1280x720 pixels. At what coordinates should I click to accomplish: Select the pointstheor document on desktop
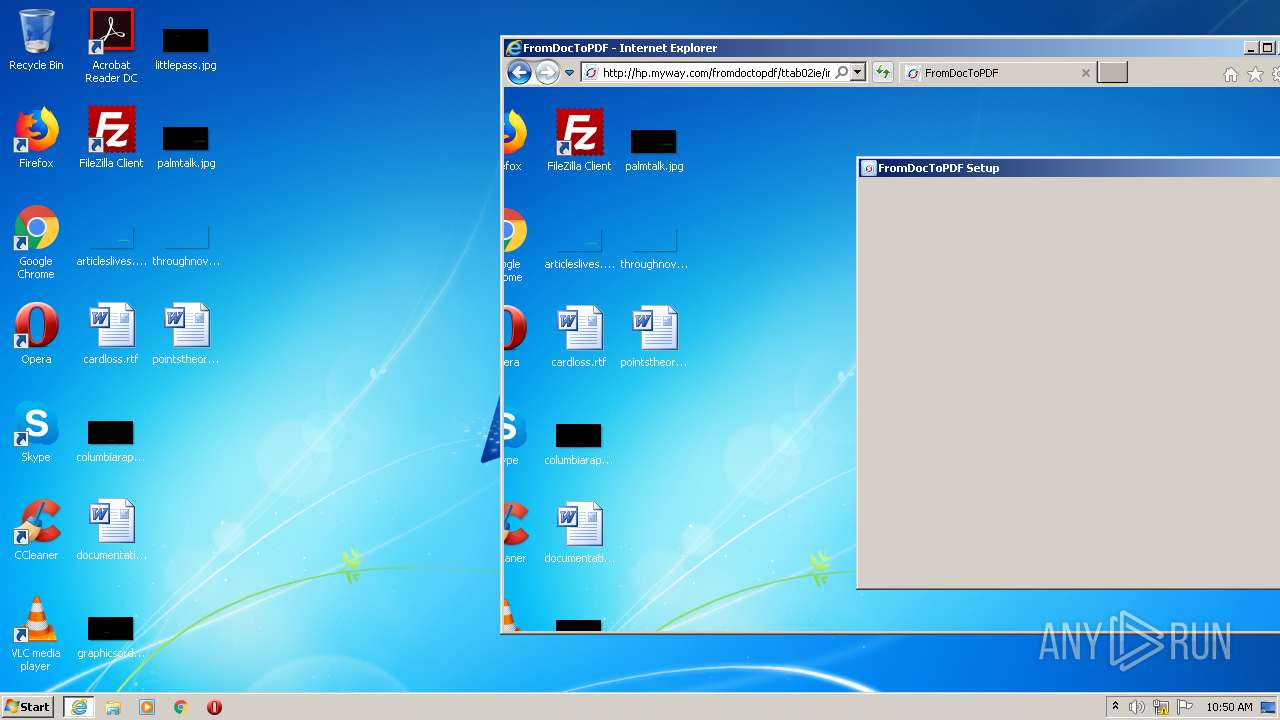coord(186,334)
